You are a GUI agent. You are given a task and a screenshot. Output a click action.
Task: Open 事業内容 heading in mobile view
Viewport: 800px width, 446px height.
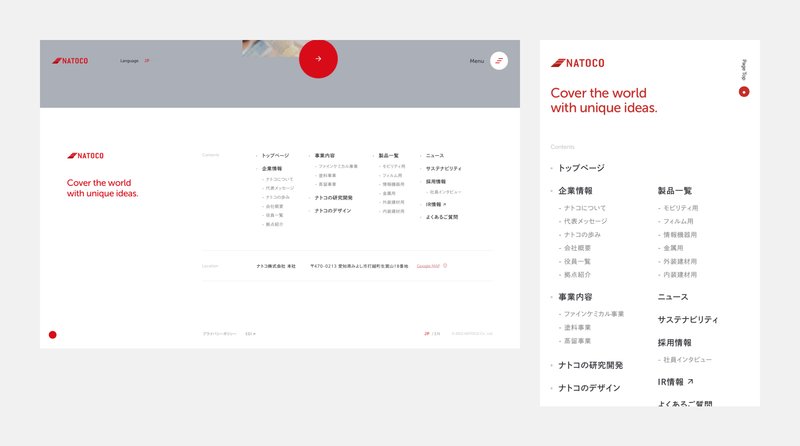pyautogui.click(x=575, y=297)
